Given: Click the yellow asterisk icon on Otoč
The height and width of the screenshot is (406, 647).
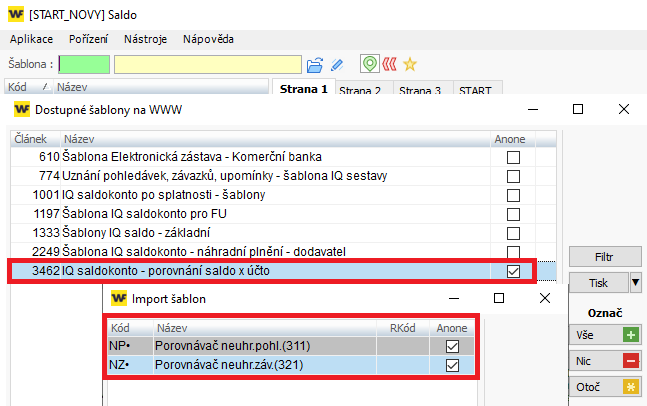Looking at the screenshot, I should 629,386.
